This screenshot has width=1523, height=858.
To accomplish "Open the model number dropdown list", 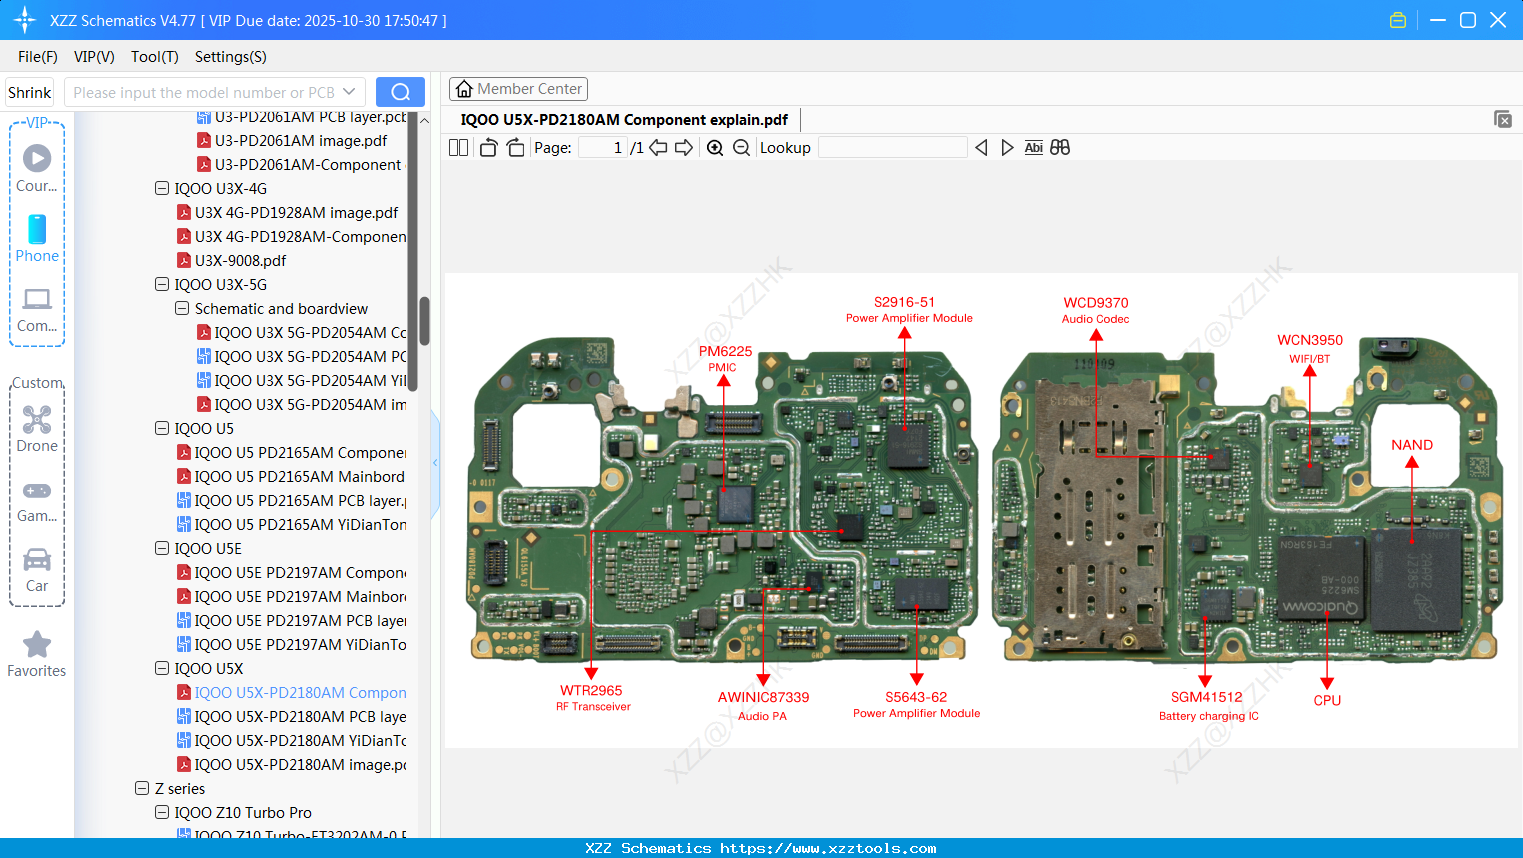I will pos(349,91).
